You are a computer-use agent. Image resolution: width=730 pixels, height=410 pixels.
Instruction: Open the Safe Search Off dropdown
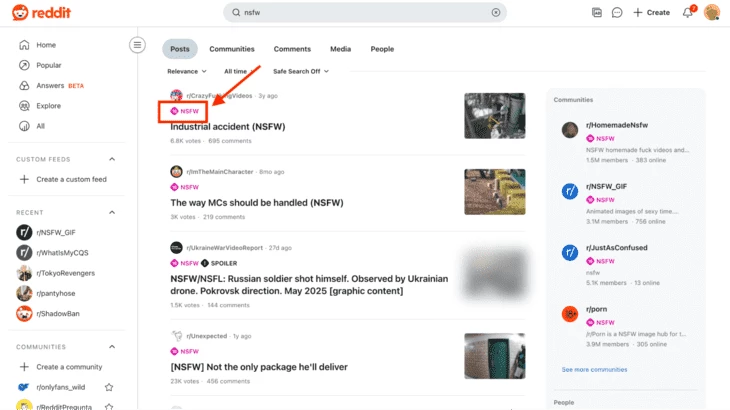301,71
